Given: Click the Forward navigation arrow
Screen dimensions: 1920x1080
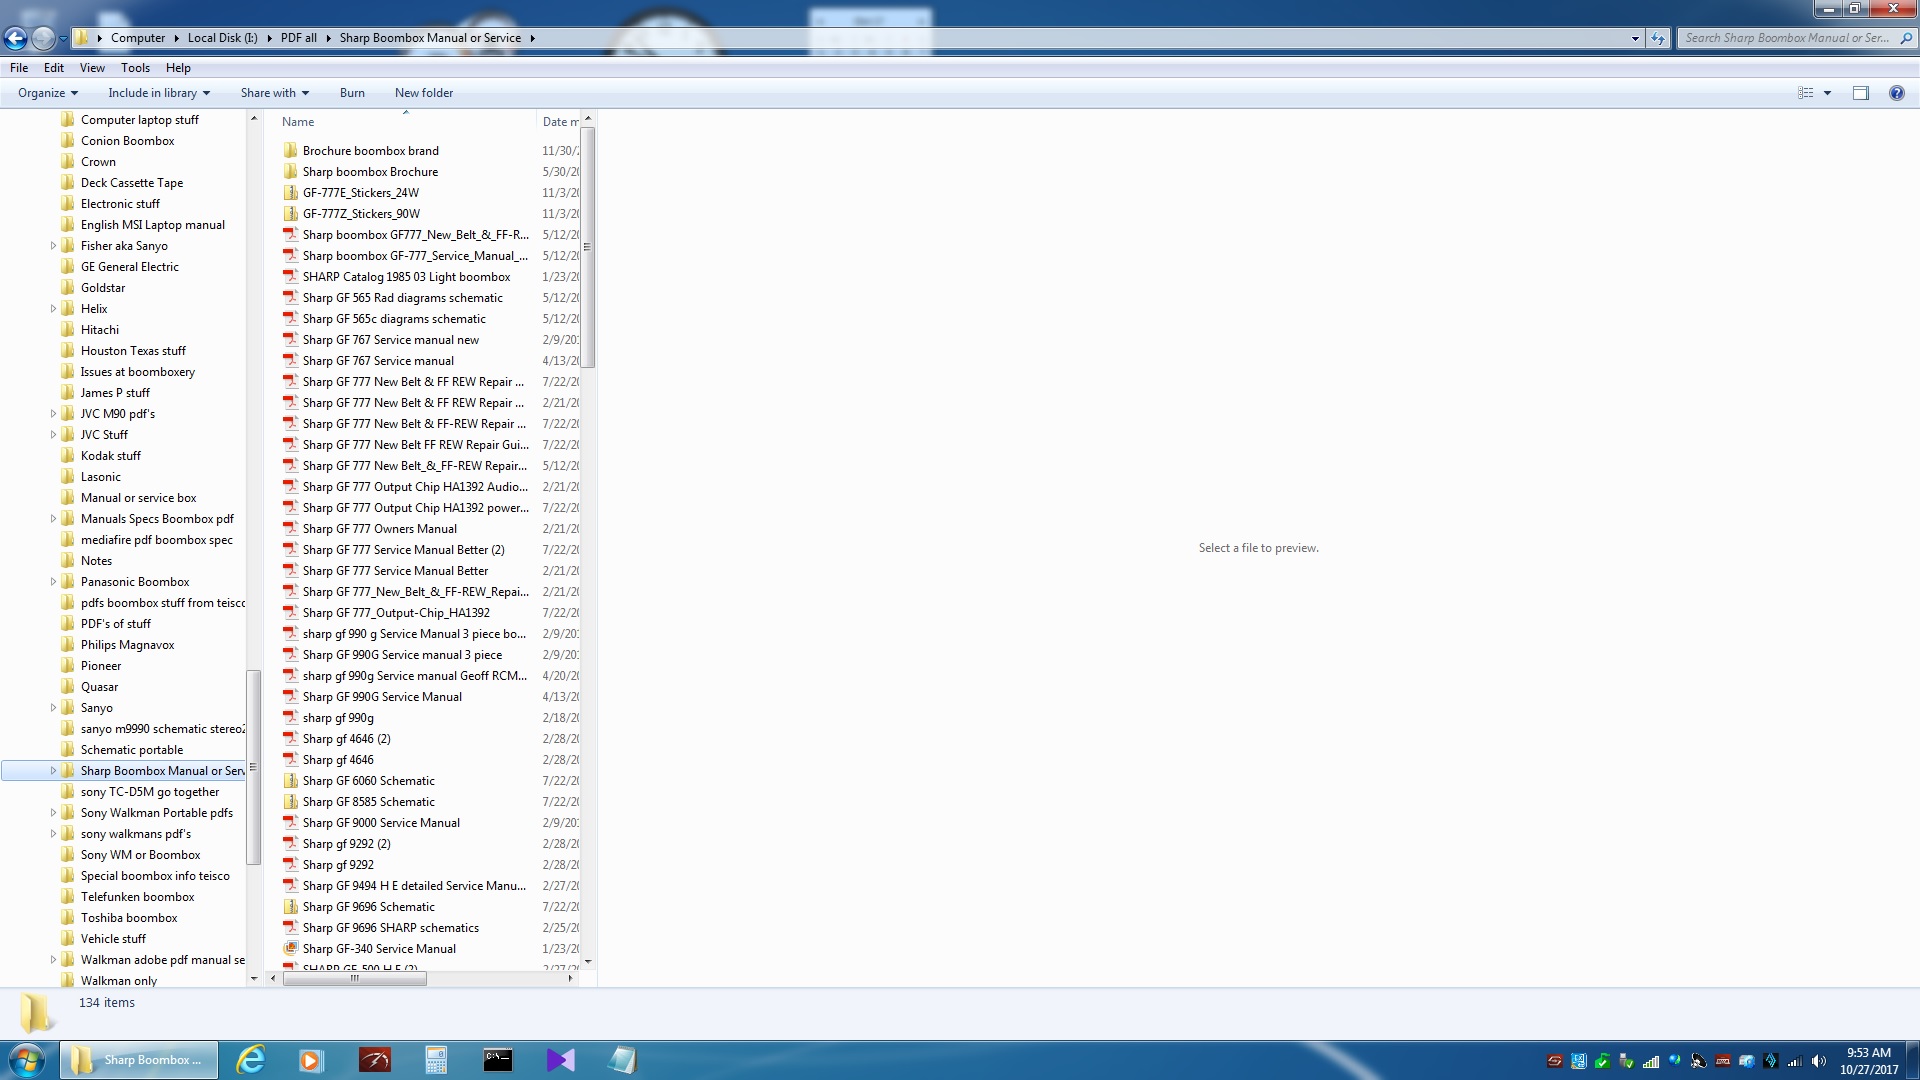Looking at the screenshot, I should tap(43, 38).
